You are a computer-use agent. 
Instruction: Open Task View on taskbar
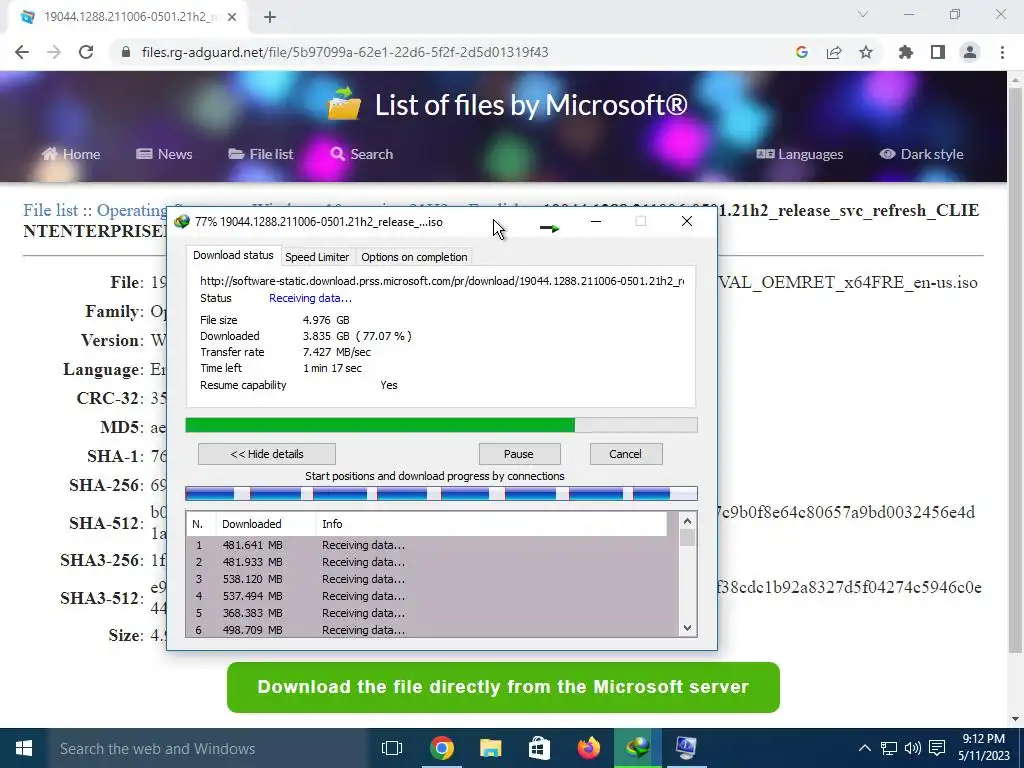point(392,748)
